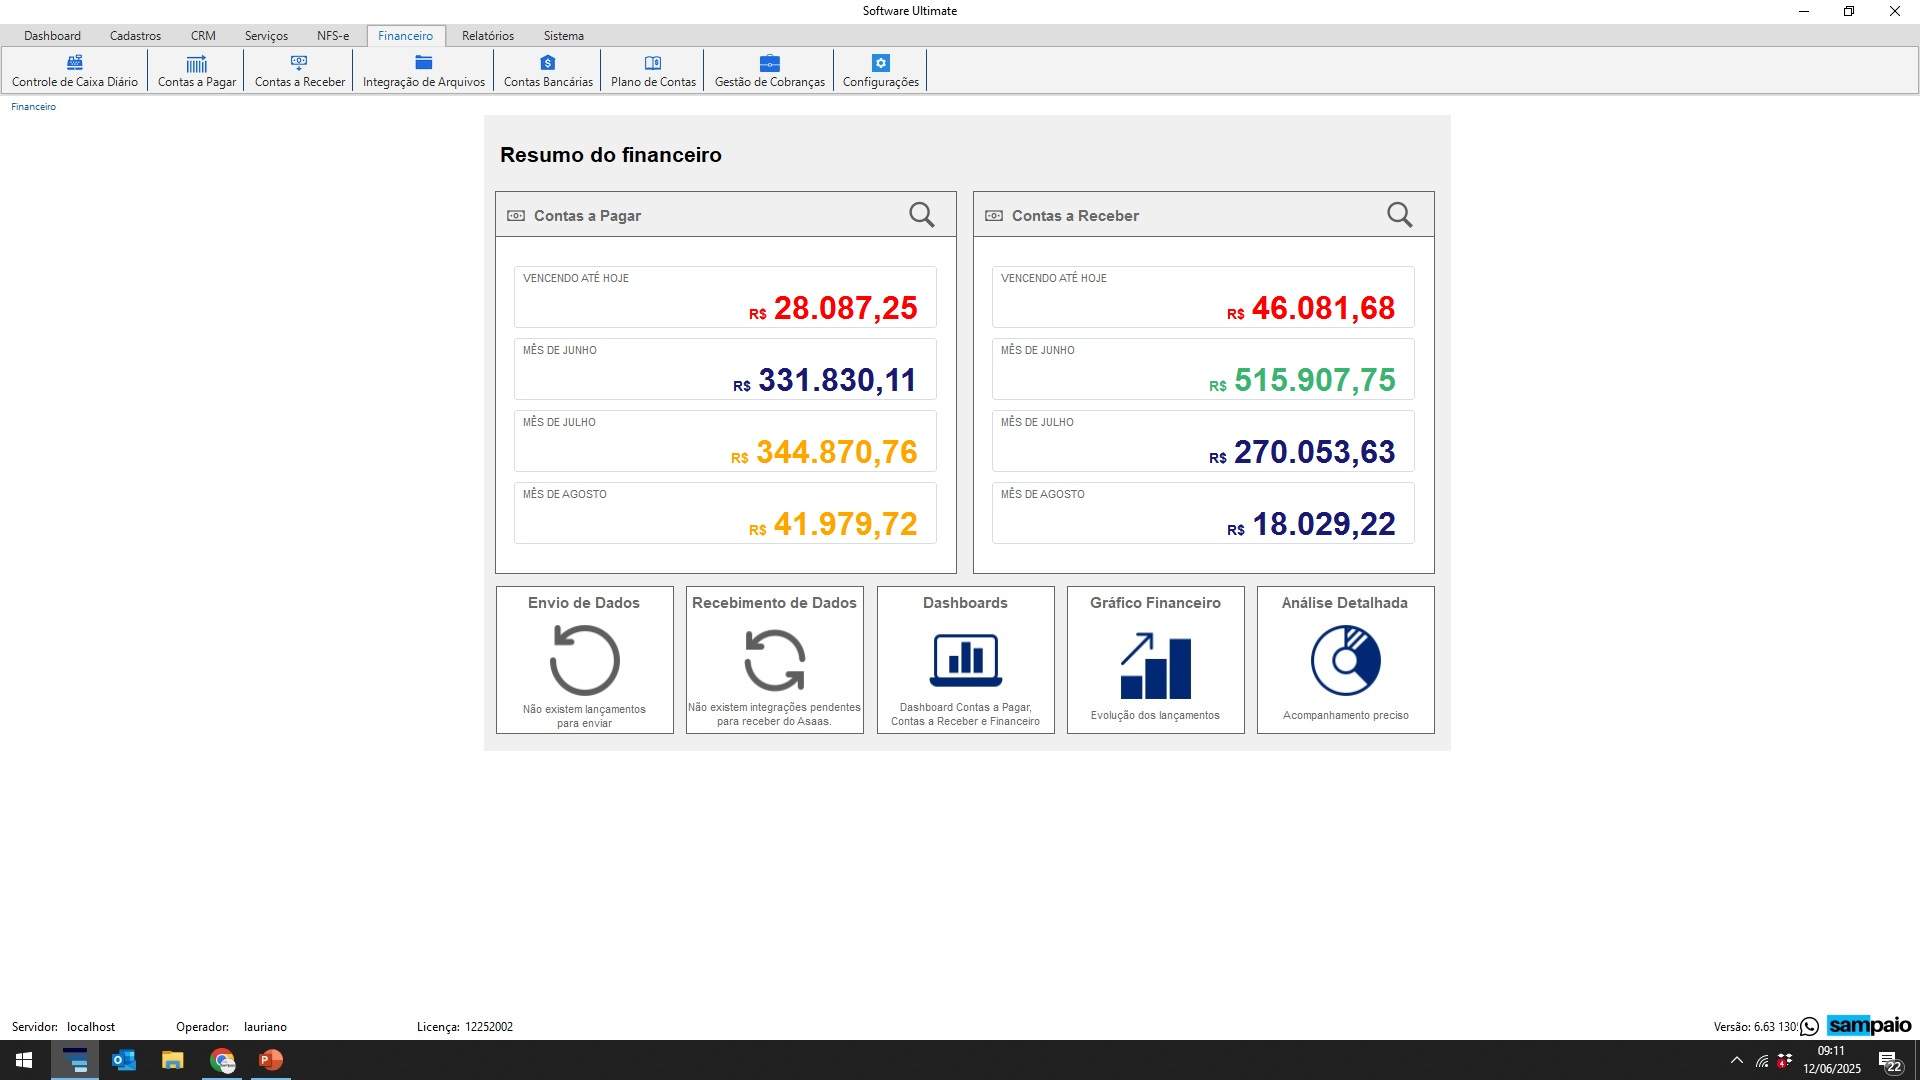Screen dimensions: 1920x1080
Task: Click the 'Licença: 12252002' status entry
Action: point(465,1027)
